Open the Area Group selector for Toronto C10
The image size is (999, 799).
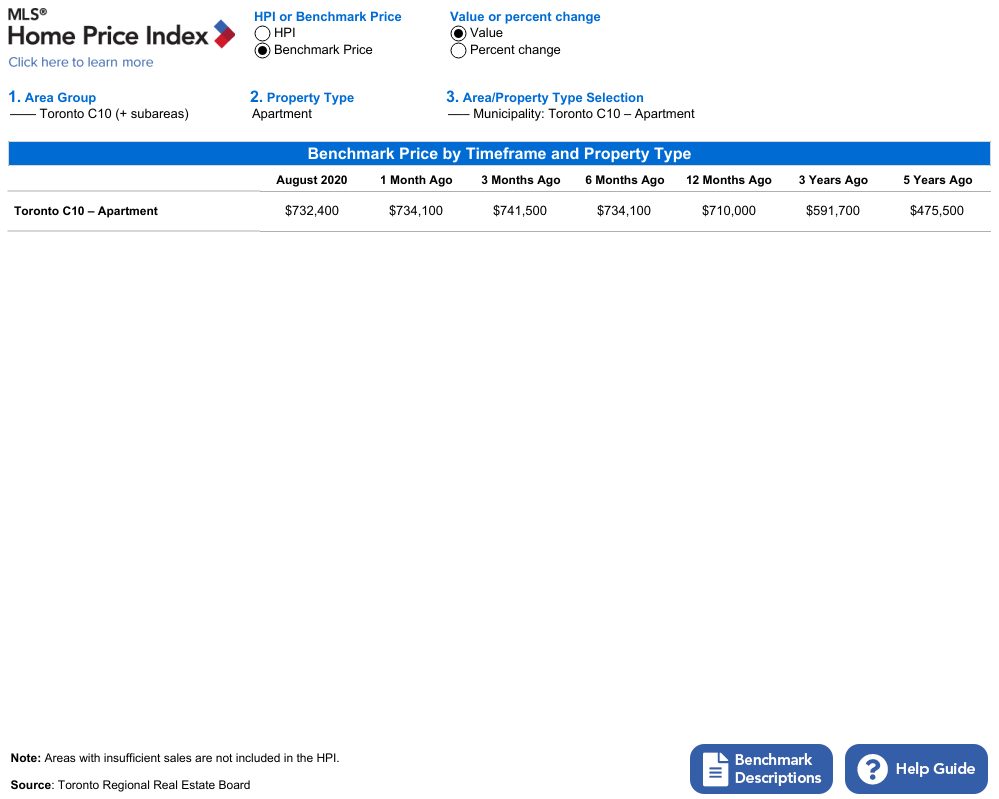[x=100, y=114]
